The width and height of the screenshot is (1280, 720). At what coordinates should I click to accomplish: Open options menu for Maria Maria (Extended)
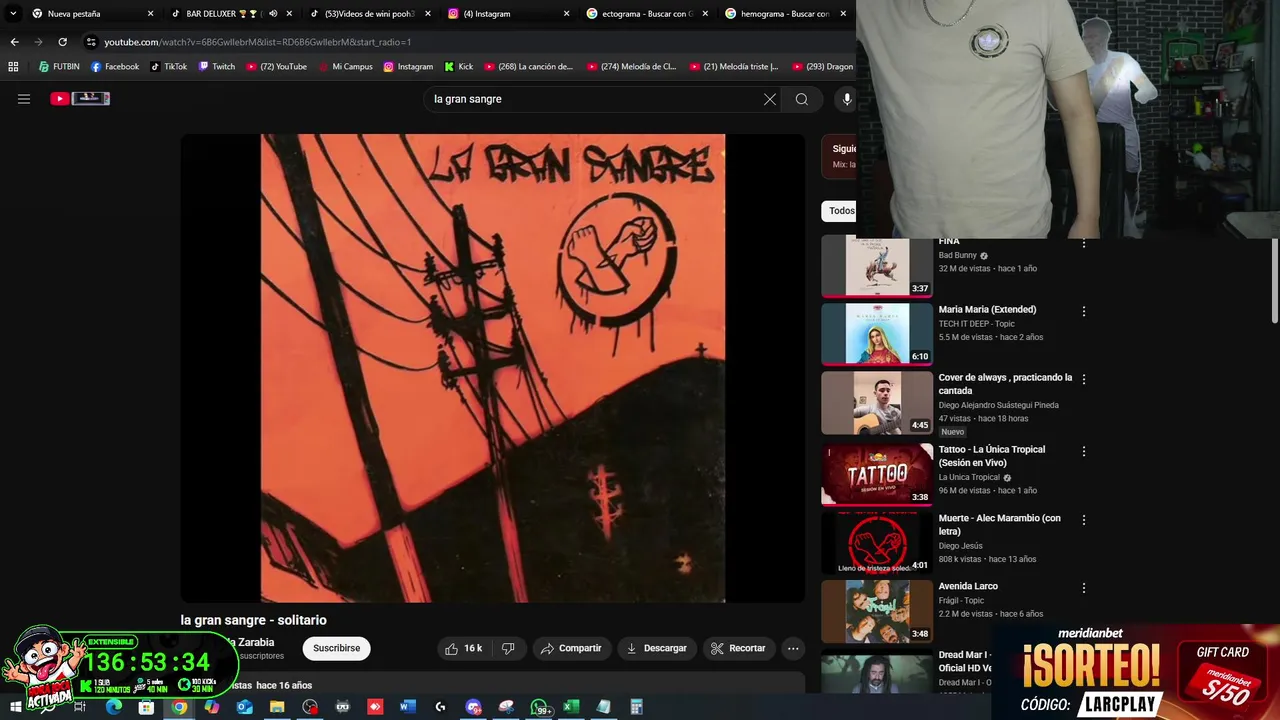[x=1083, y=311]
